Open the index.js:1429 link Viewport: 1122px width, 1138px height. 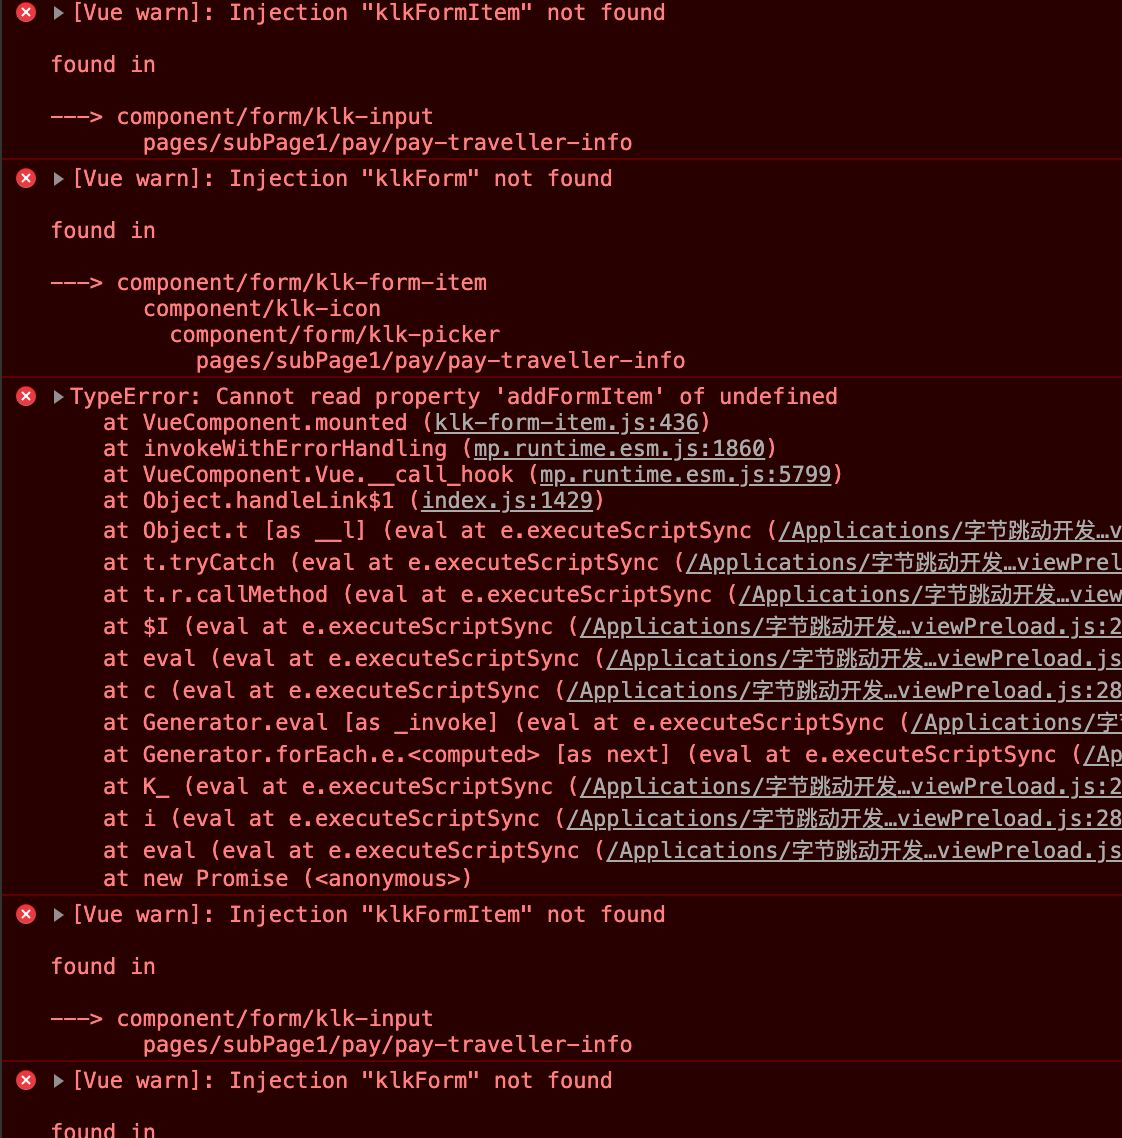point(507,501)
